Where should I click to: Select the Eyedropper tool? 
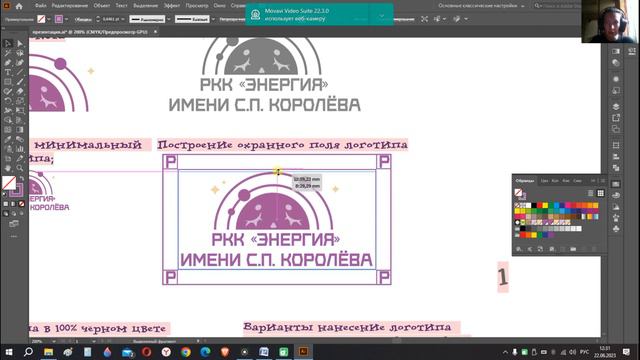tap(8, 139)
